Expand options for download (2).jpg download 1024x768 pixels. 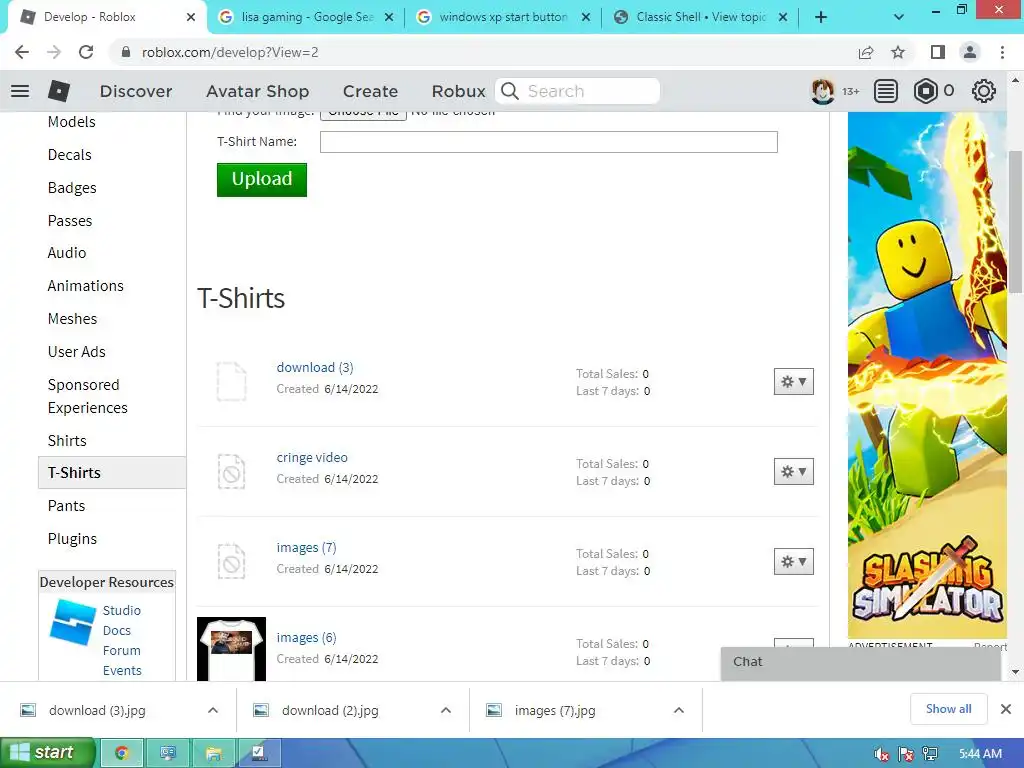(x=446, y=711)
